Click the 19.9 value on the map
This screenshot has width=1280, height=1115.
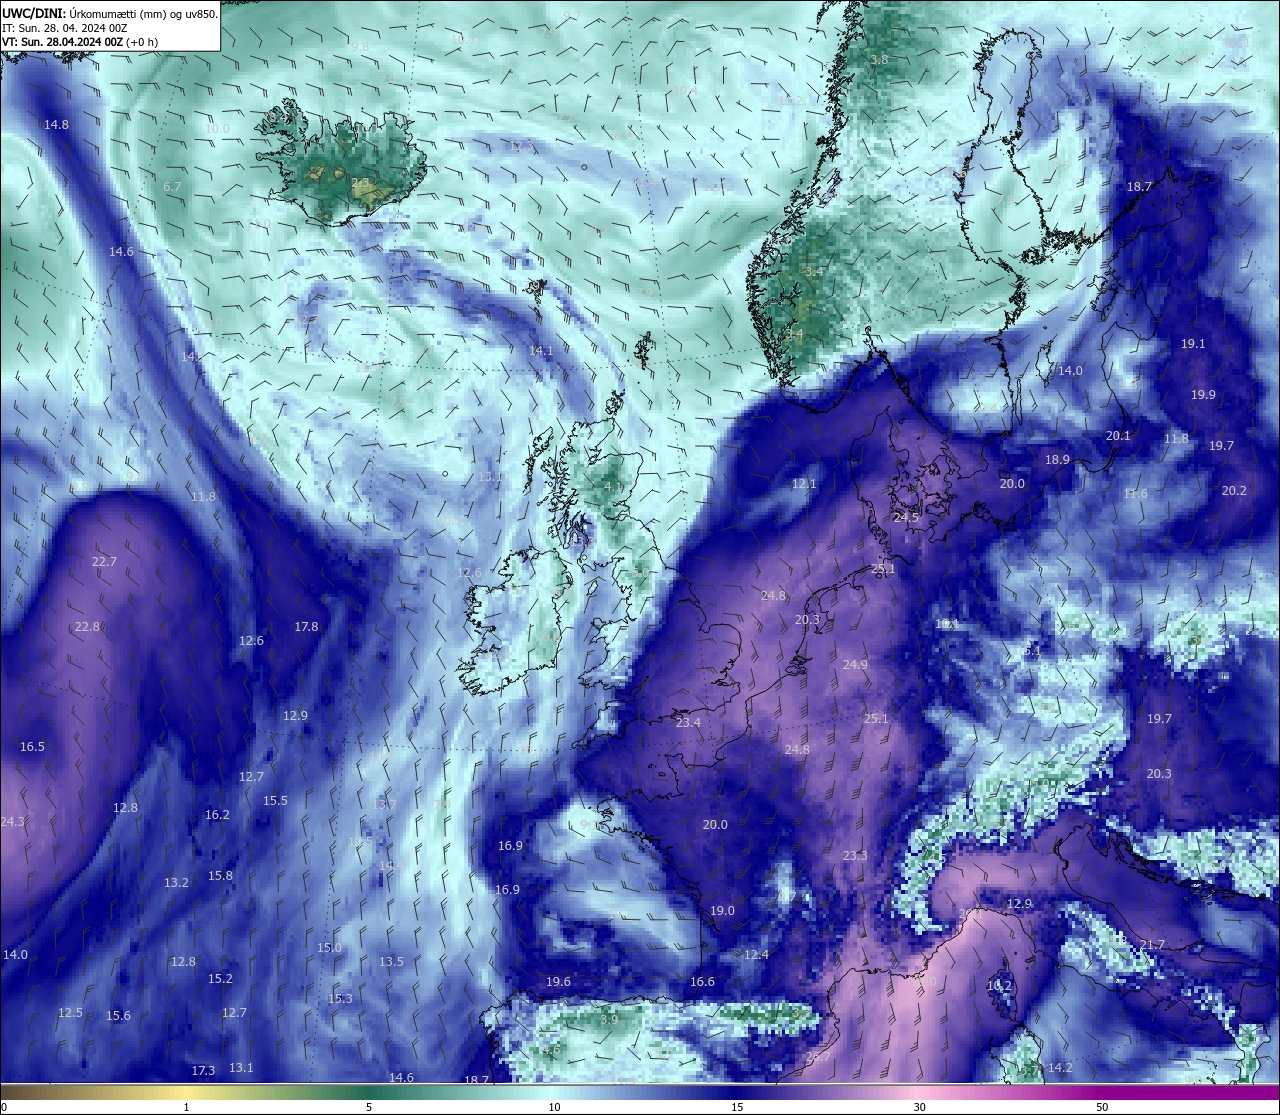(1203, 395)
